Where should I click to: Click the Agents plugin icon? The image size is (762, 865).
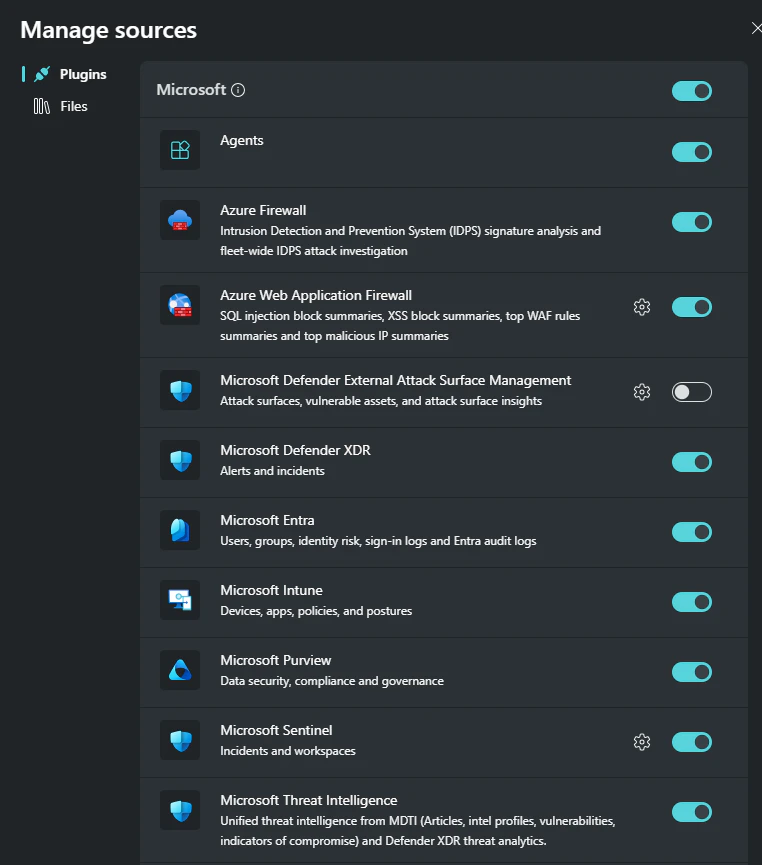pos(180,149)
